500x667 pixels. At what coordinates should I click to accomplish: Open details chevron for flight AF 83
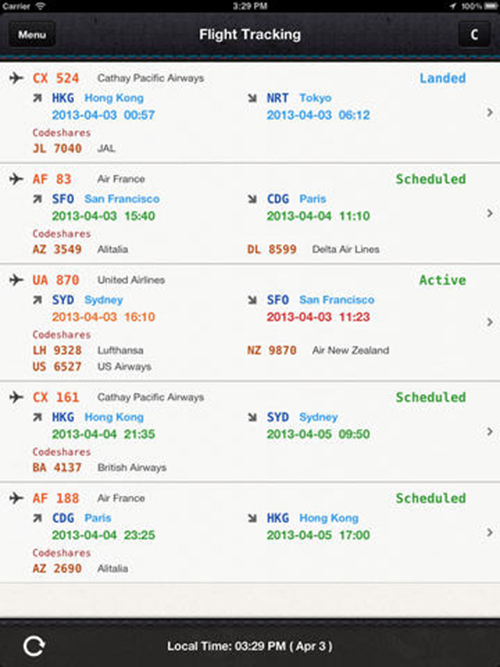[x=490, y=213]
